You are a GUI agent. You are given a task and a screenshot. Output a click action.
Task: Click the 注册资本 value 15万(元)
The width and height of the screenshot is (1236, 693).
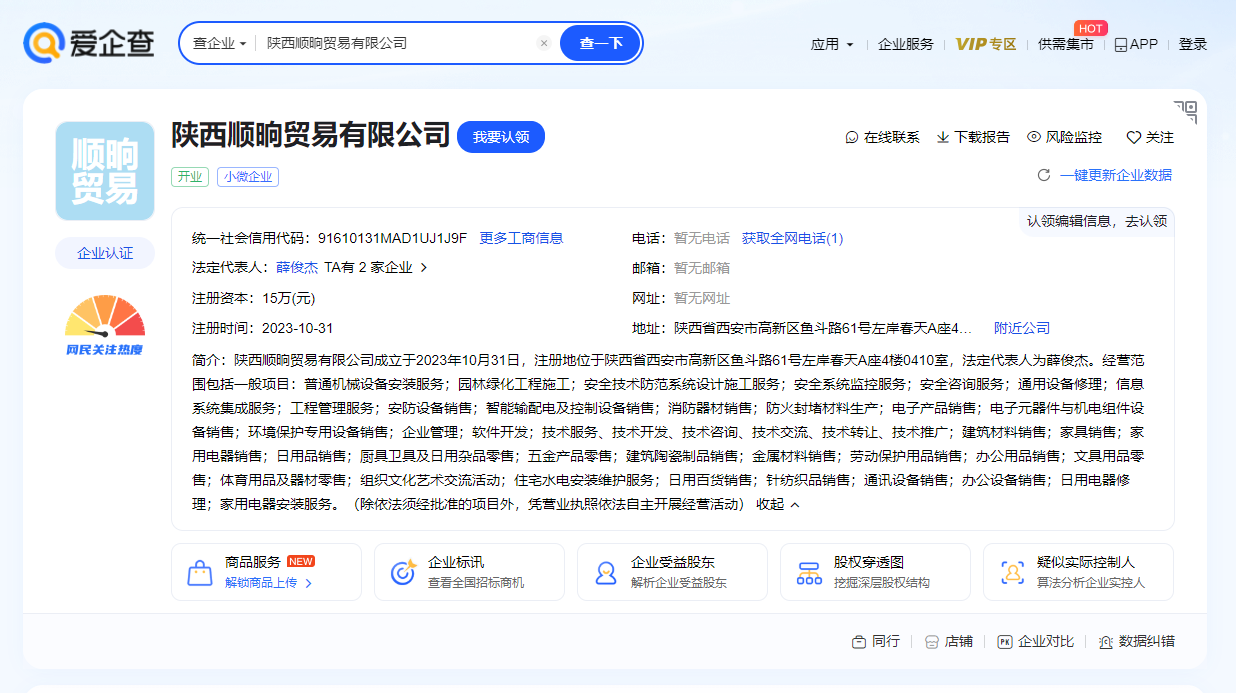coord(289,298)
